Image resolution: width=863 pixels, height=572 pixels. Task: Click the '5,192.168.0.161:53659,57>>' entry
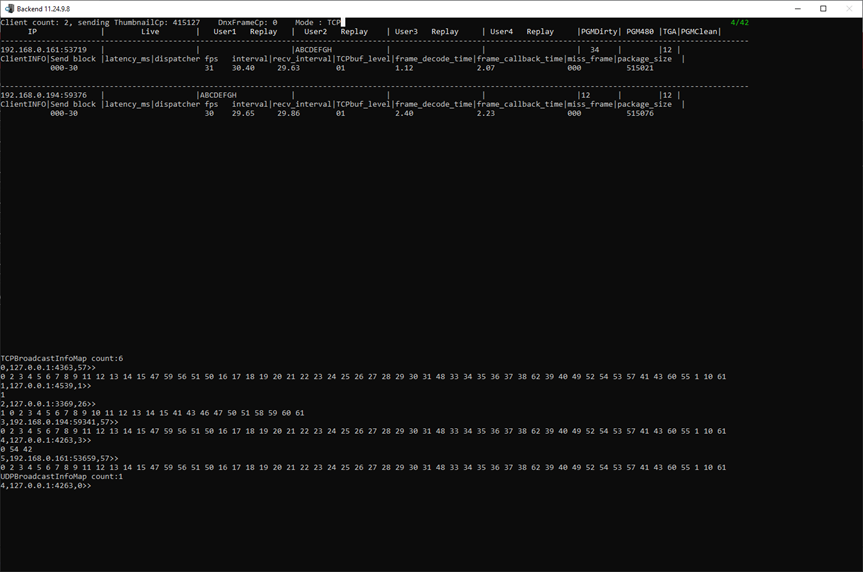59,458
